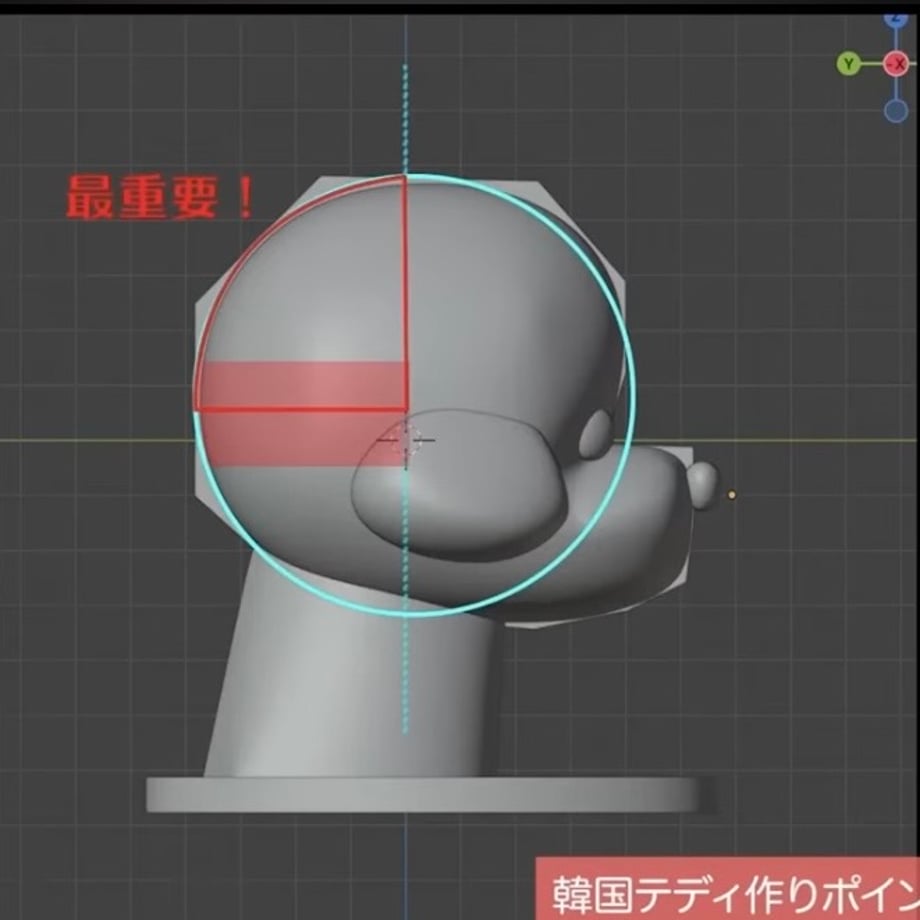This screenshot has height=920, width=920.
Task: Select the oval muzzle mesh on head
Action: [x=461, y=485]
